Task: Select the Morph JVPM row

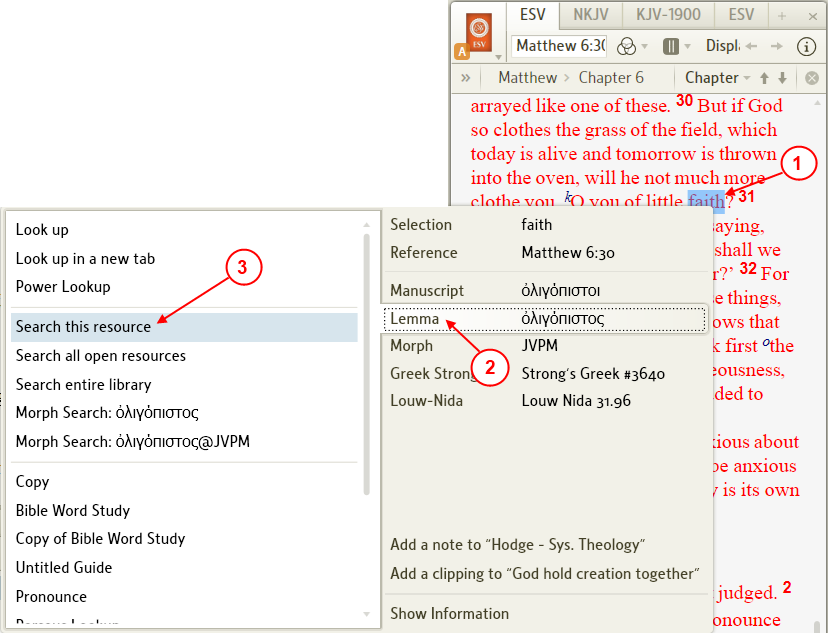Action: point(545,346)
